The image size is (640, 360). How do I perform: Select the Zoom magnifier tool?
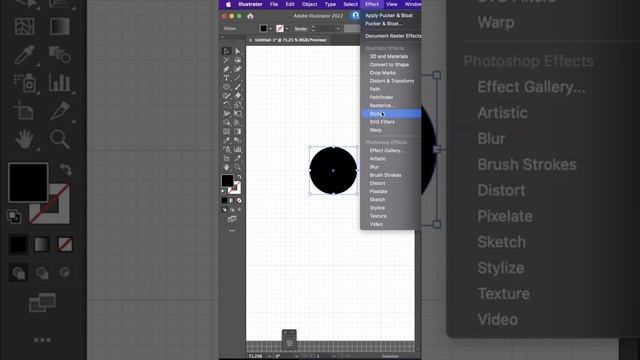tap(238, 167)
